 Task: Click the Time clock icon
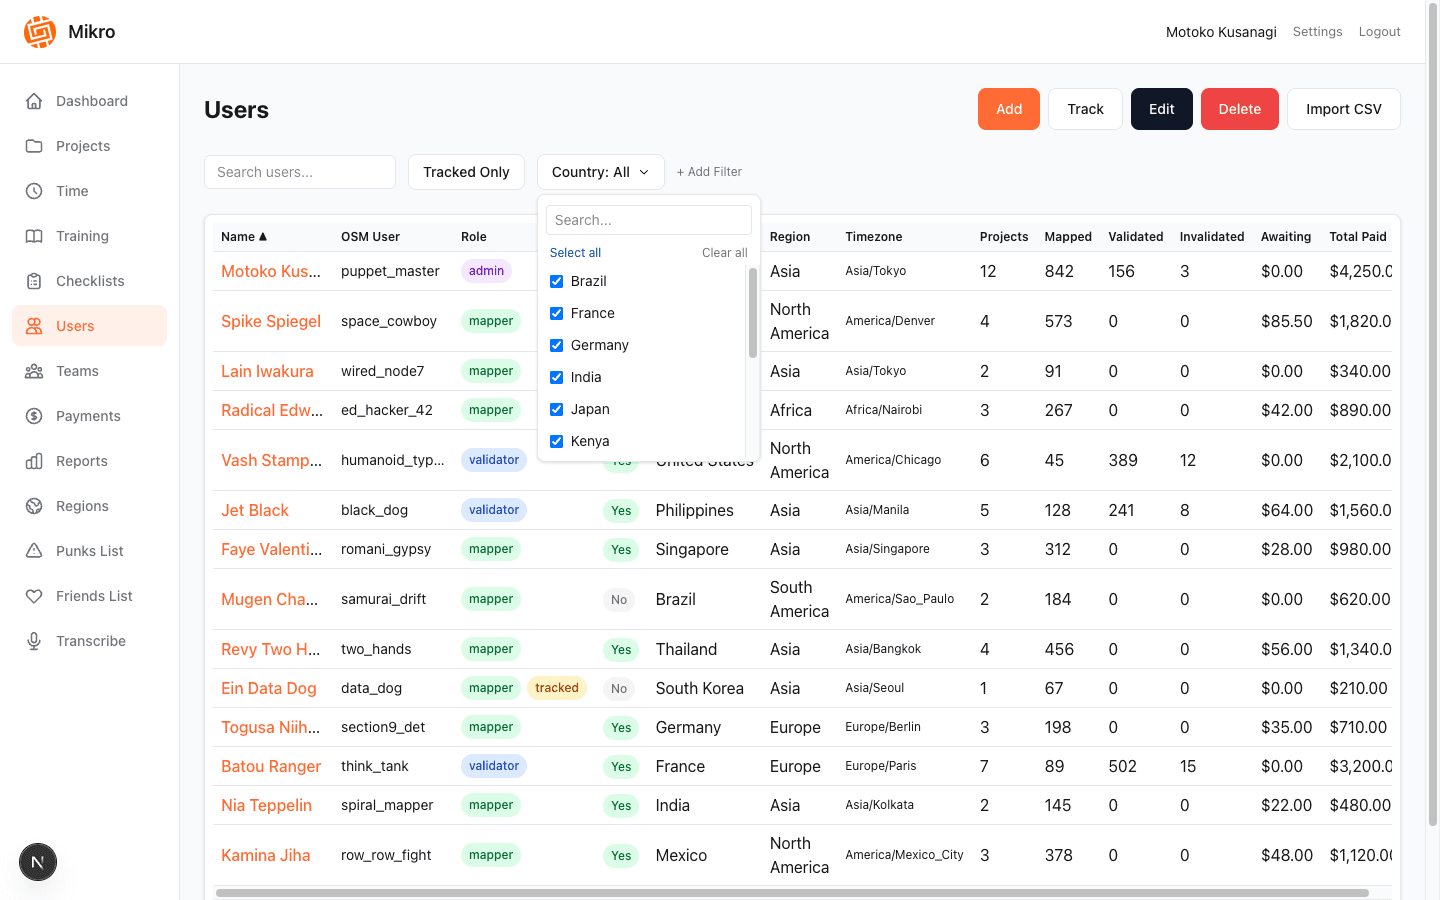[x=34, y=191]
